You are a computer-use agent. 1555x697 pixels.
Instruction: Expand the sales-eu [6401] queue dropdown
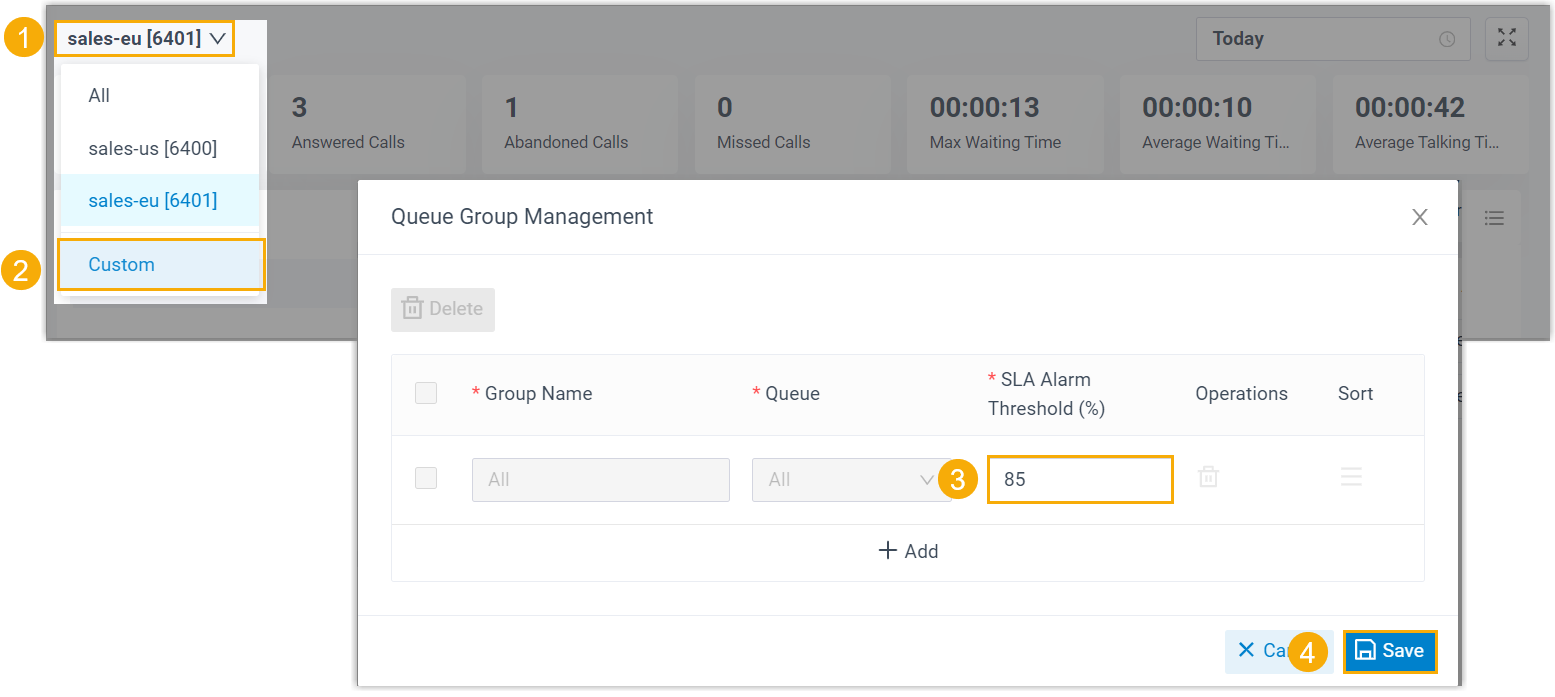[146, 39]
